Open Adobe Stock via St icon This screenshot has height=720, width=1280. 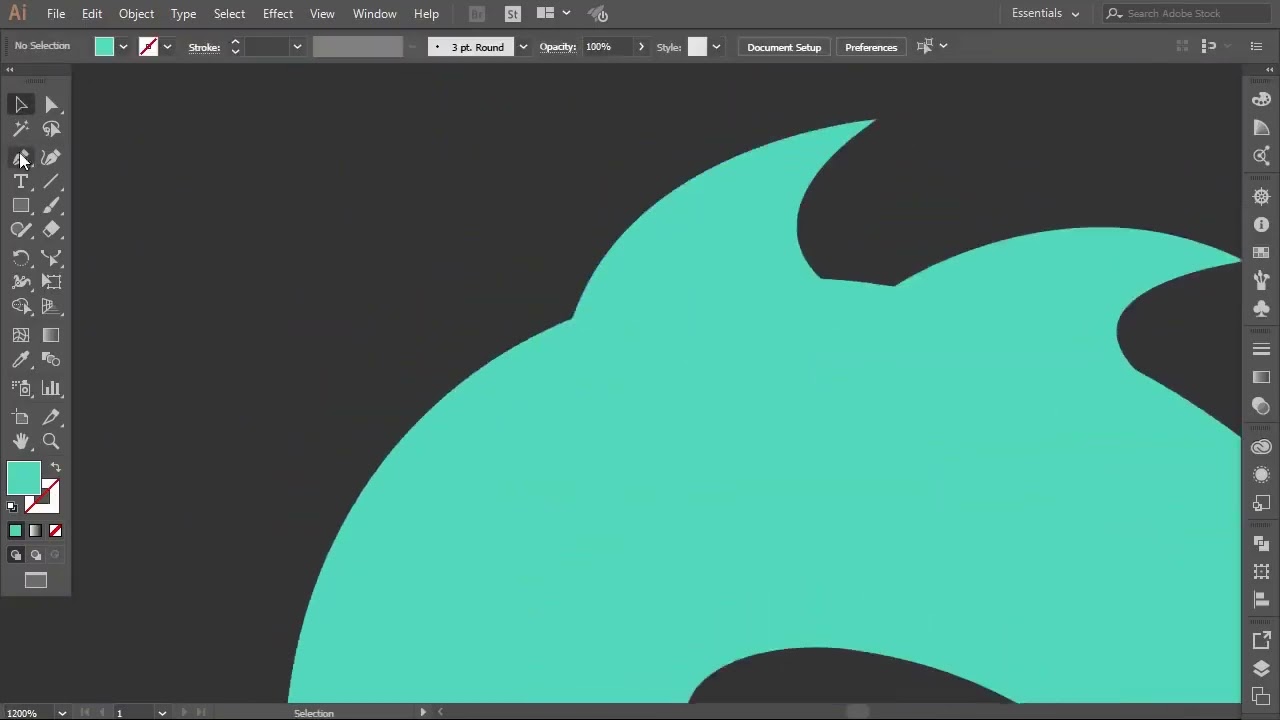[513, 14]
